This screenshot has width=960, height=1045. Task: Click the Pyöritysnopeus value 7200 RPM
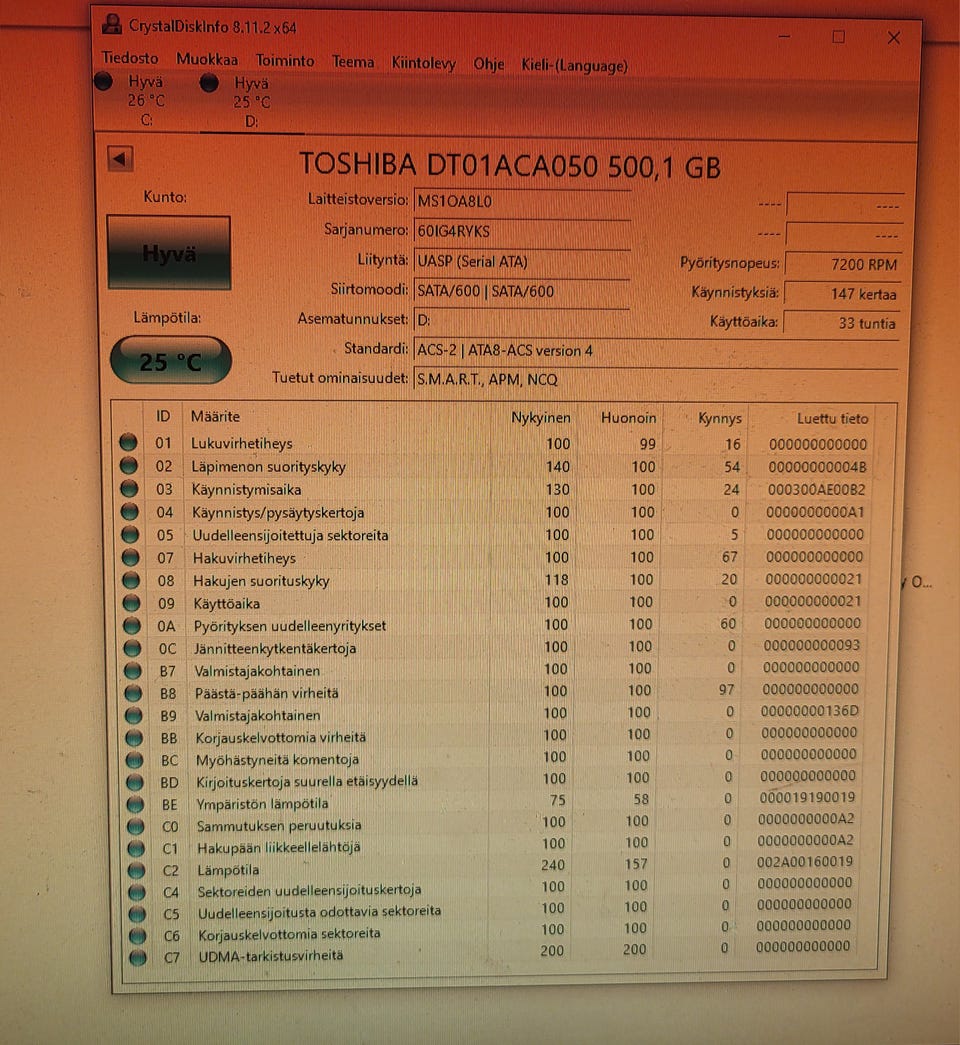pyautogui.click(x=843, y=264)
